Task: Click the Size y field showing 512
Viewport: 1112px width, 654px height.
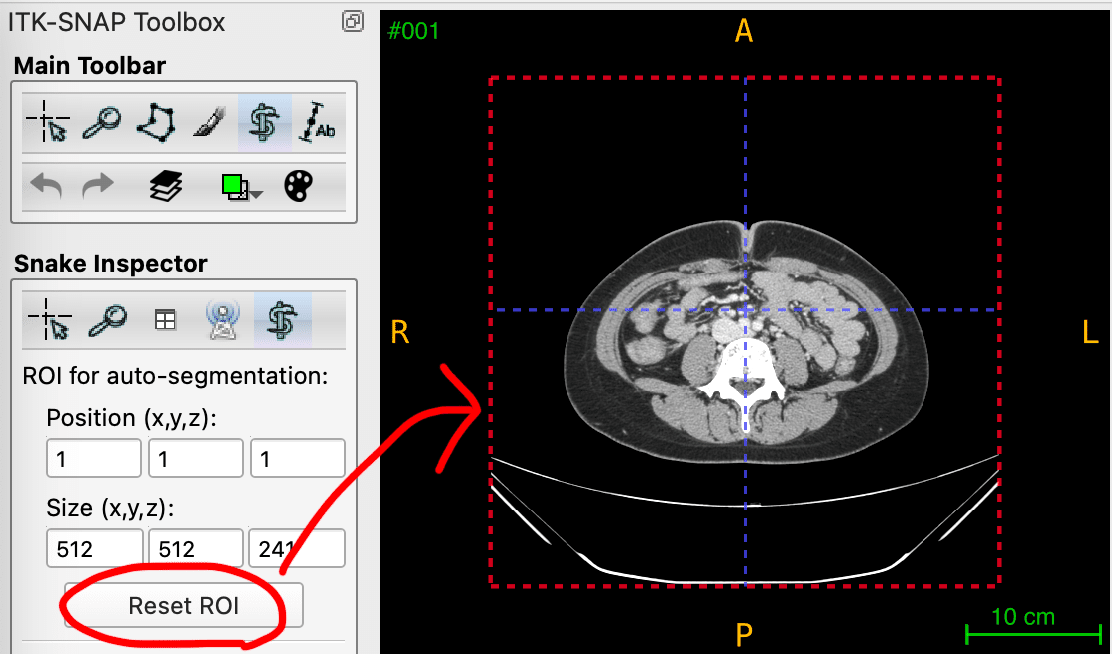Action: [196, 548]
